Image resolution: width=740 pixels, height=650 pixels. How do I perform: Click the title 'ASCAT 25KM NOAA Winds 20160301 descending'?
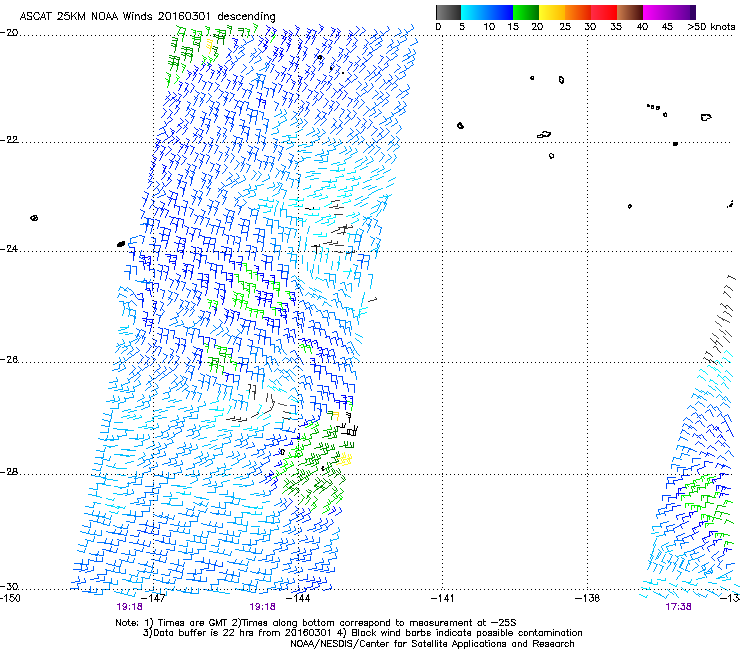coord(147,17)
